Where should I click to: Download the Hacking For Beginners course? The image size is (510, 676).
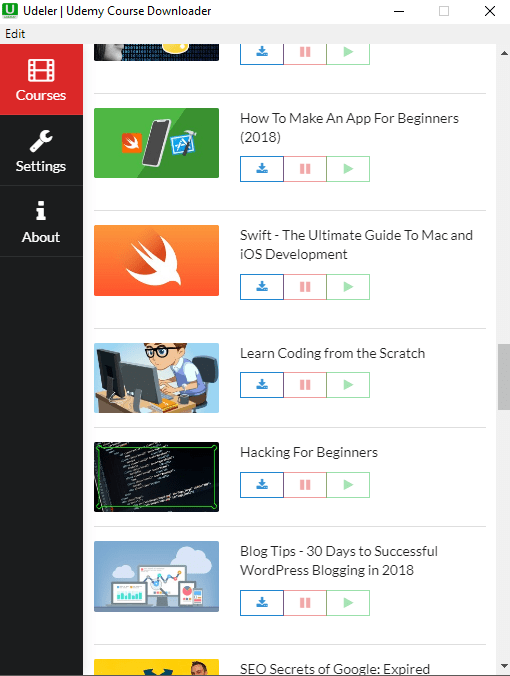262,485
